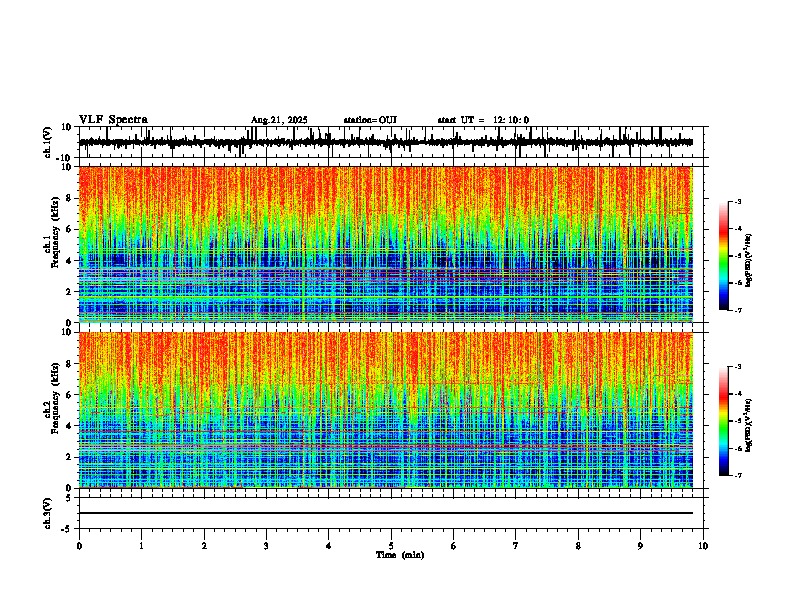The image size is (792, 612).
Task: Click the "5" tick on the Time axis
Action: [x=391, y=546]
